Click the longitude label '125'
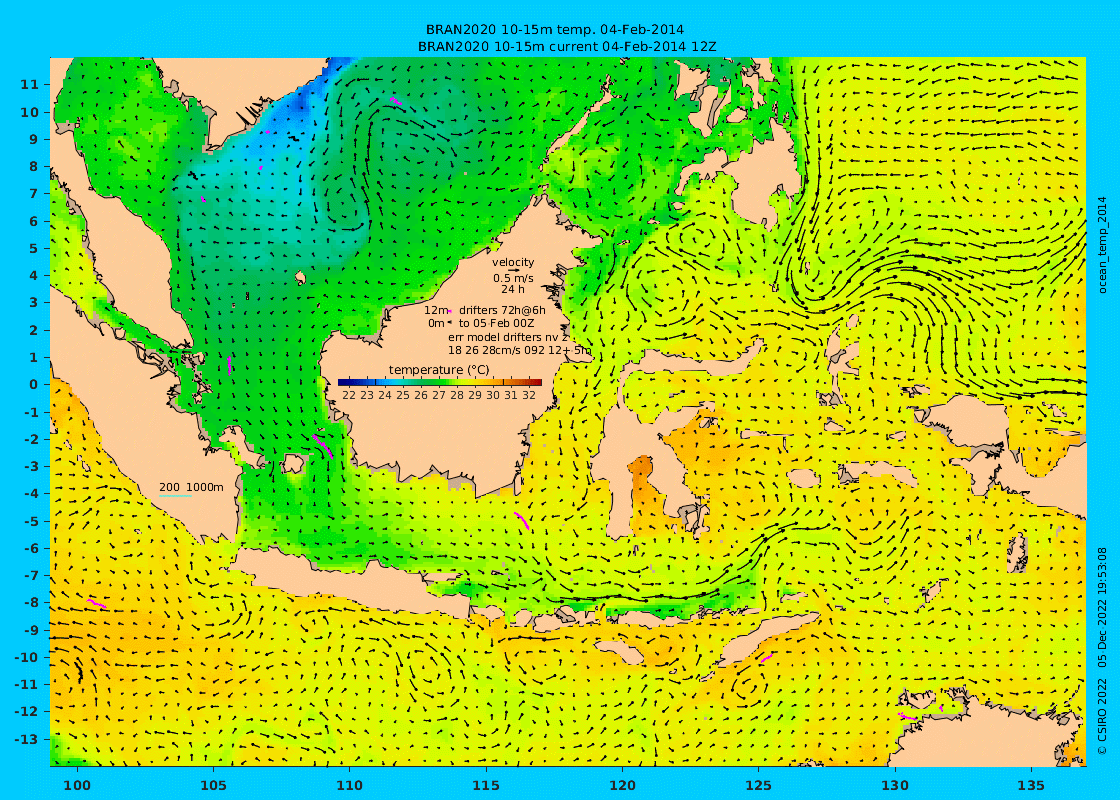 (x=759, y=784)
